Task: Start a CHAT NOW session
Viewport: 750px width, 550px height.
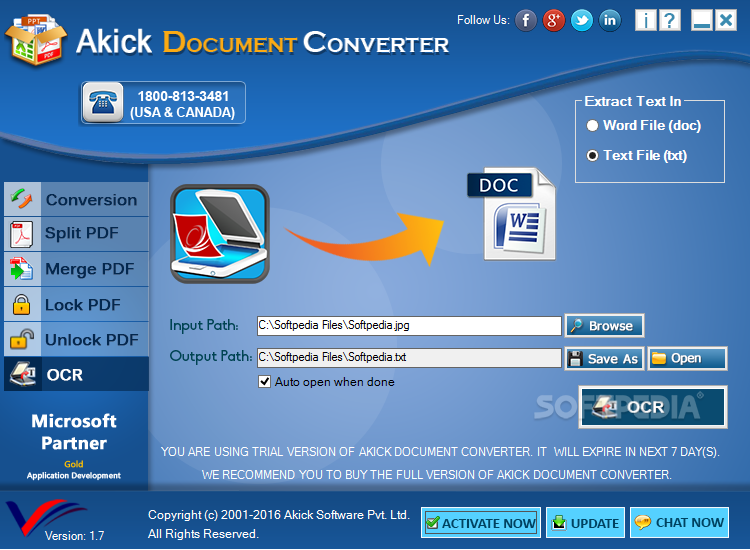Action: 680,523
